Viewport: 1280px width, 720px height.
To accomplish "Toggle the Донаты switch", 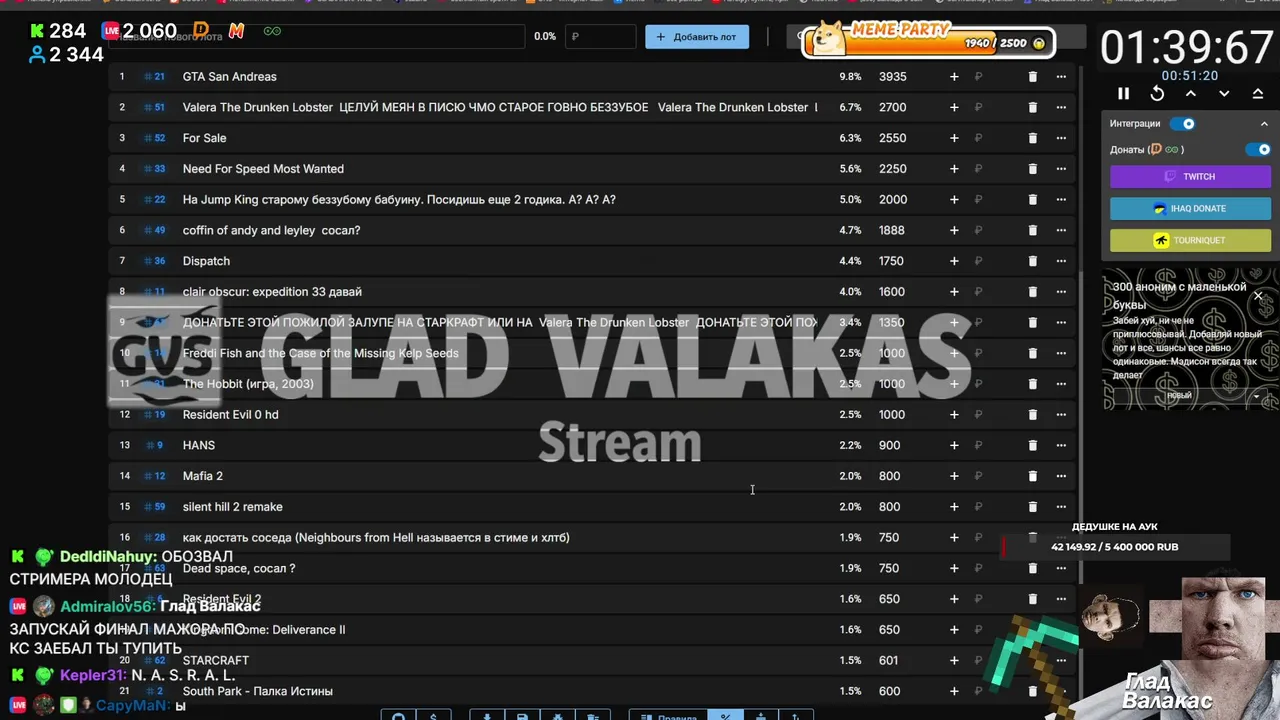I will point(1258,149).
